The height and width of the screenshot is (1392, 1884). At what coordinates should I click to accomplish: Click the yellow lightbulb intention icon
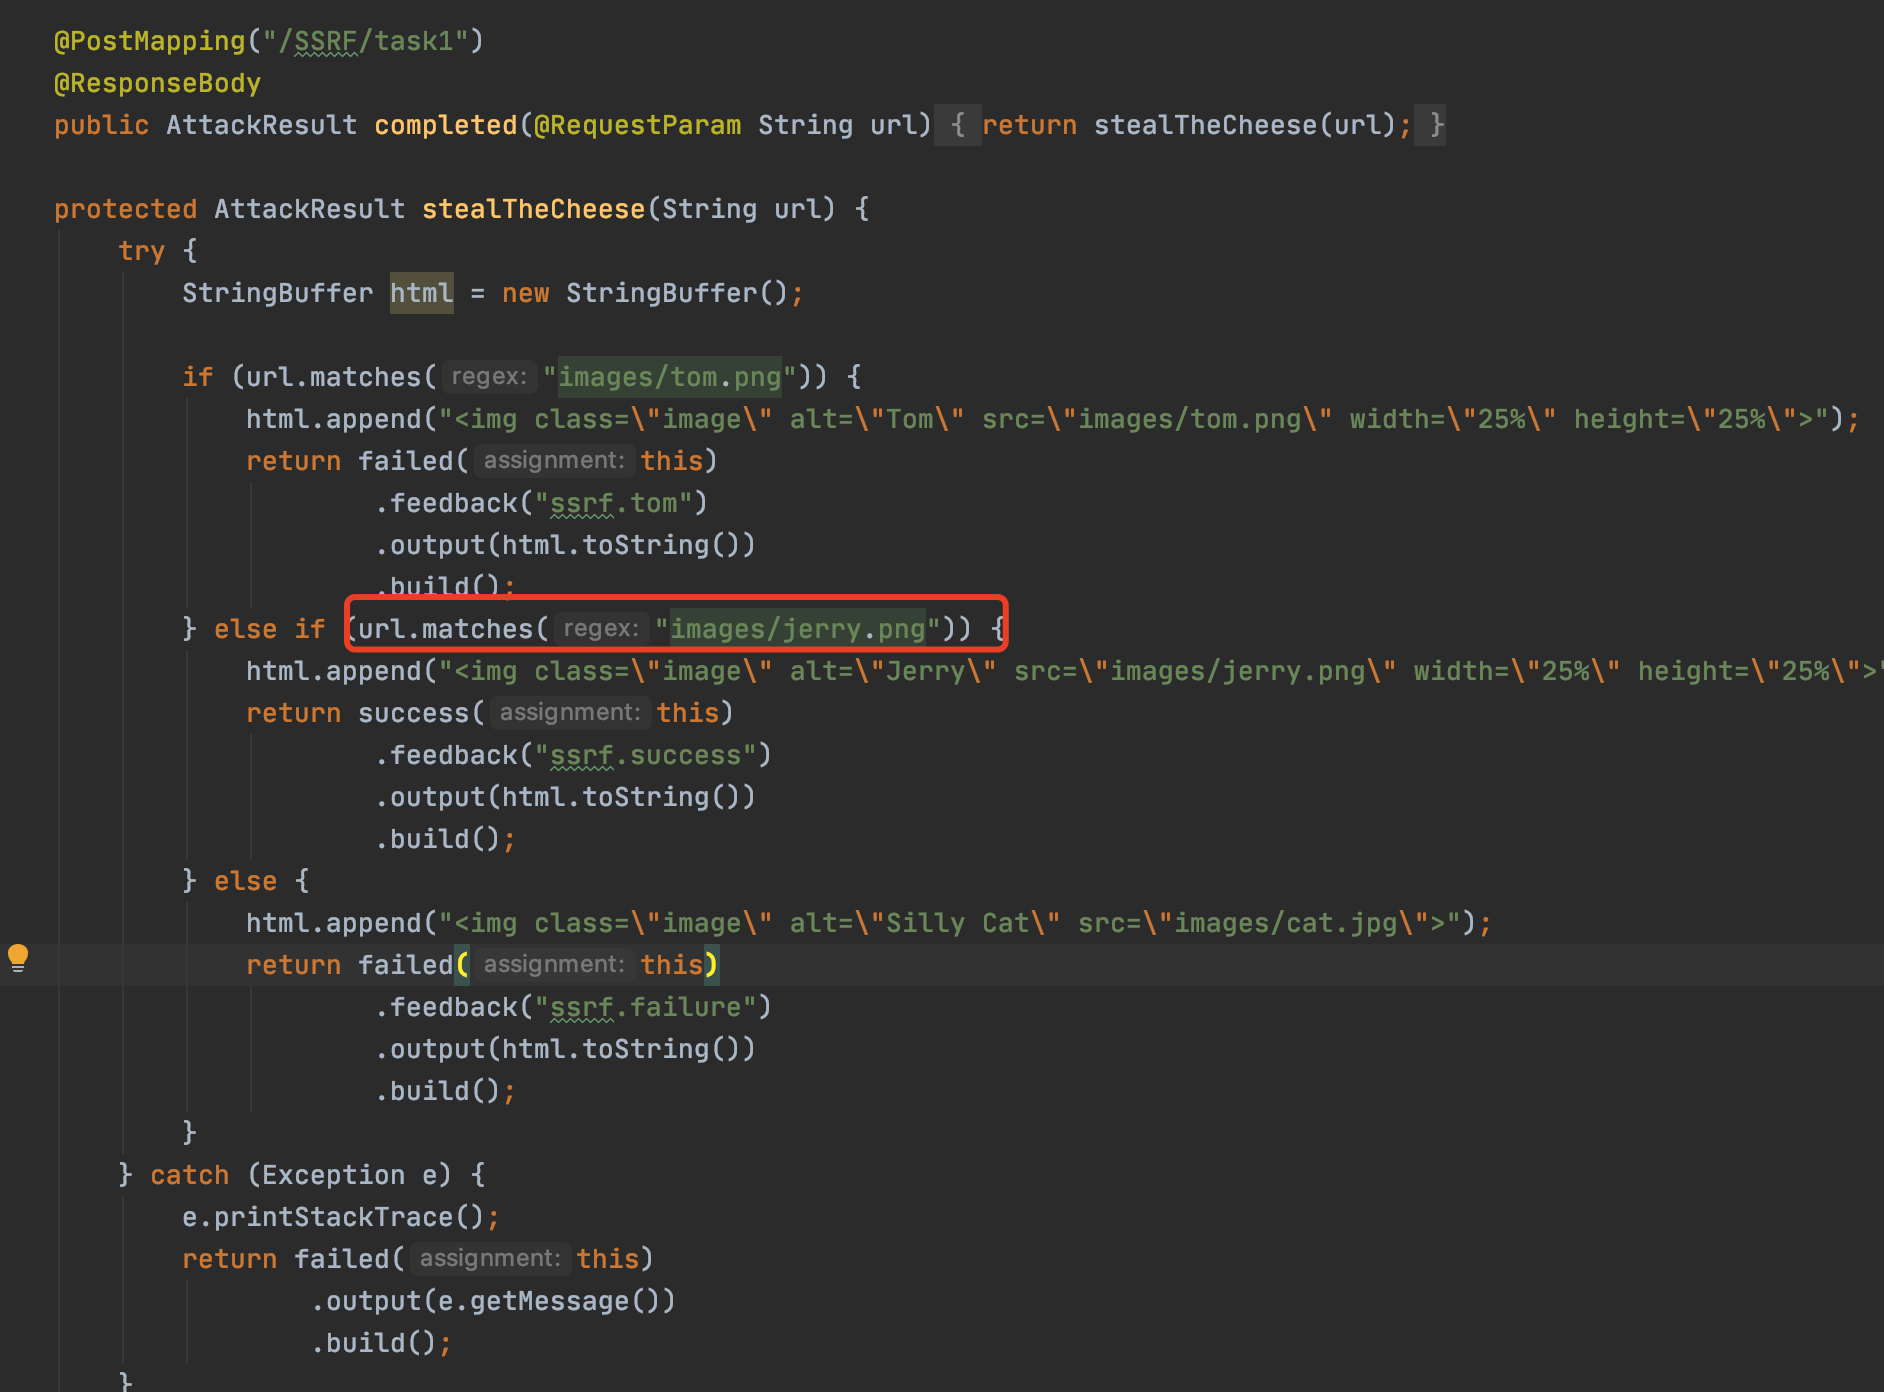click(x=18, y=958)
